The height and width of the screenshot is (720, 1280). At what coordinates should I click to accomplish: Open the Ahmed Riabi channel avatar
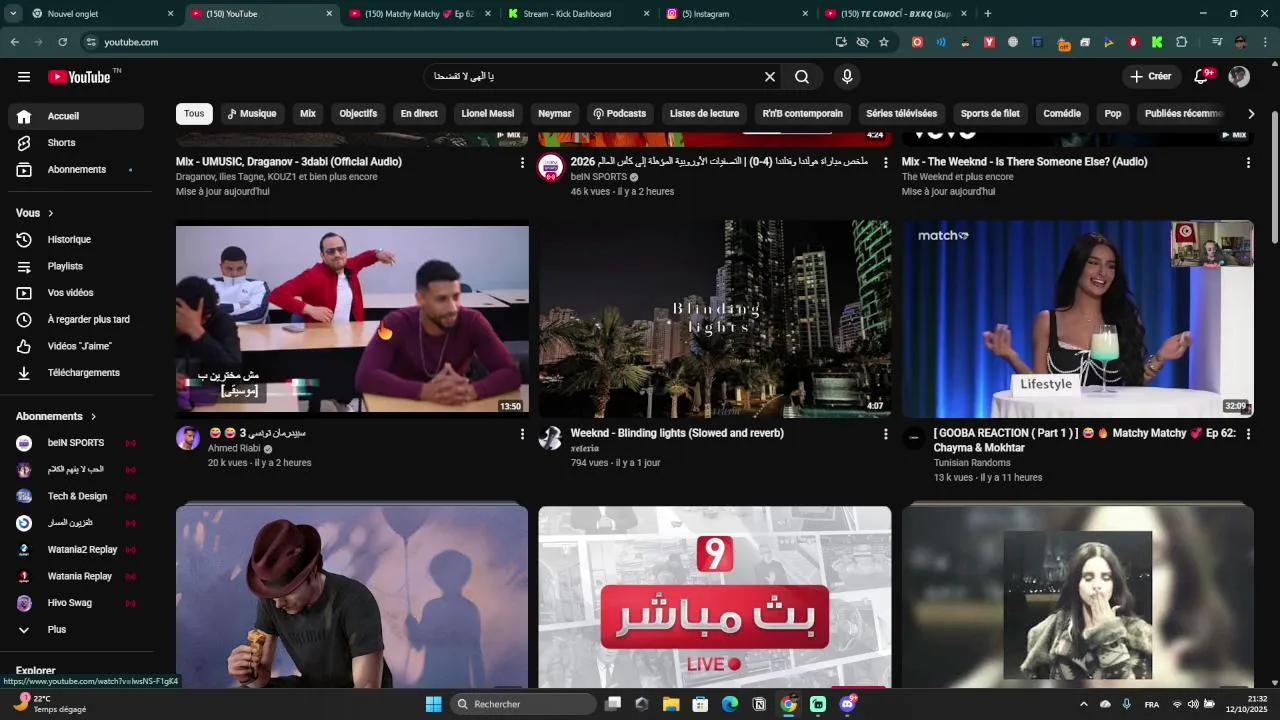tap(188, 438)
